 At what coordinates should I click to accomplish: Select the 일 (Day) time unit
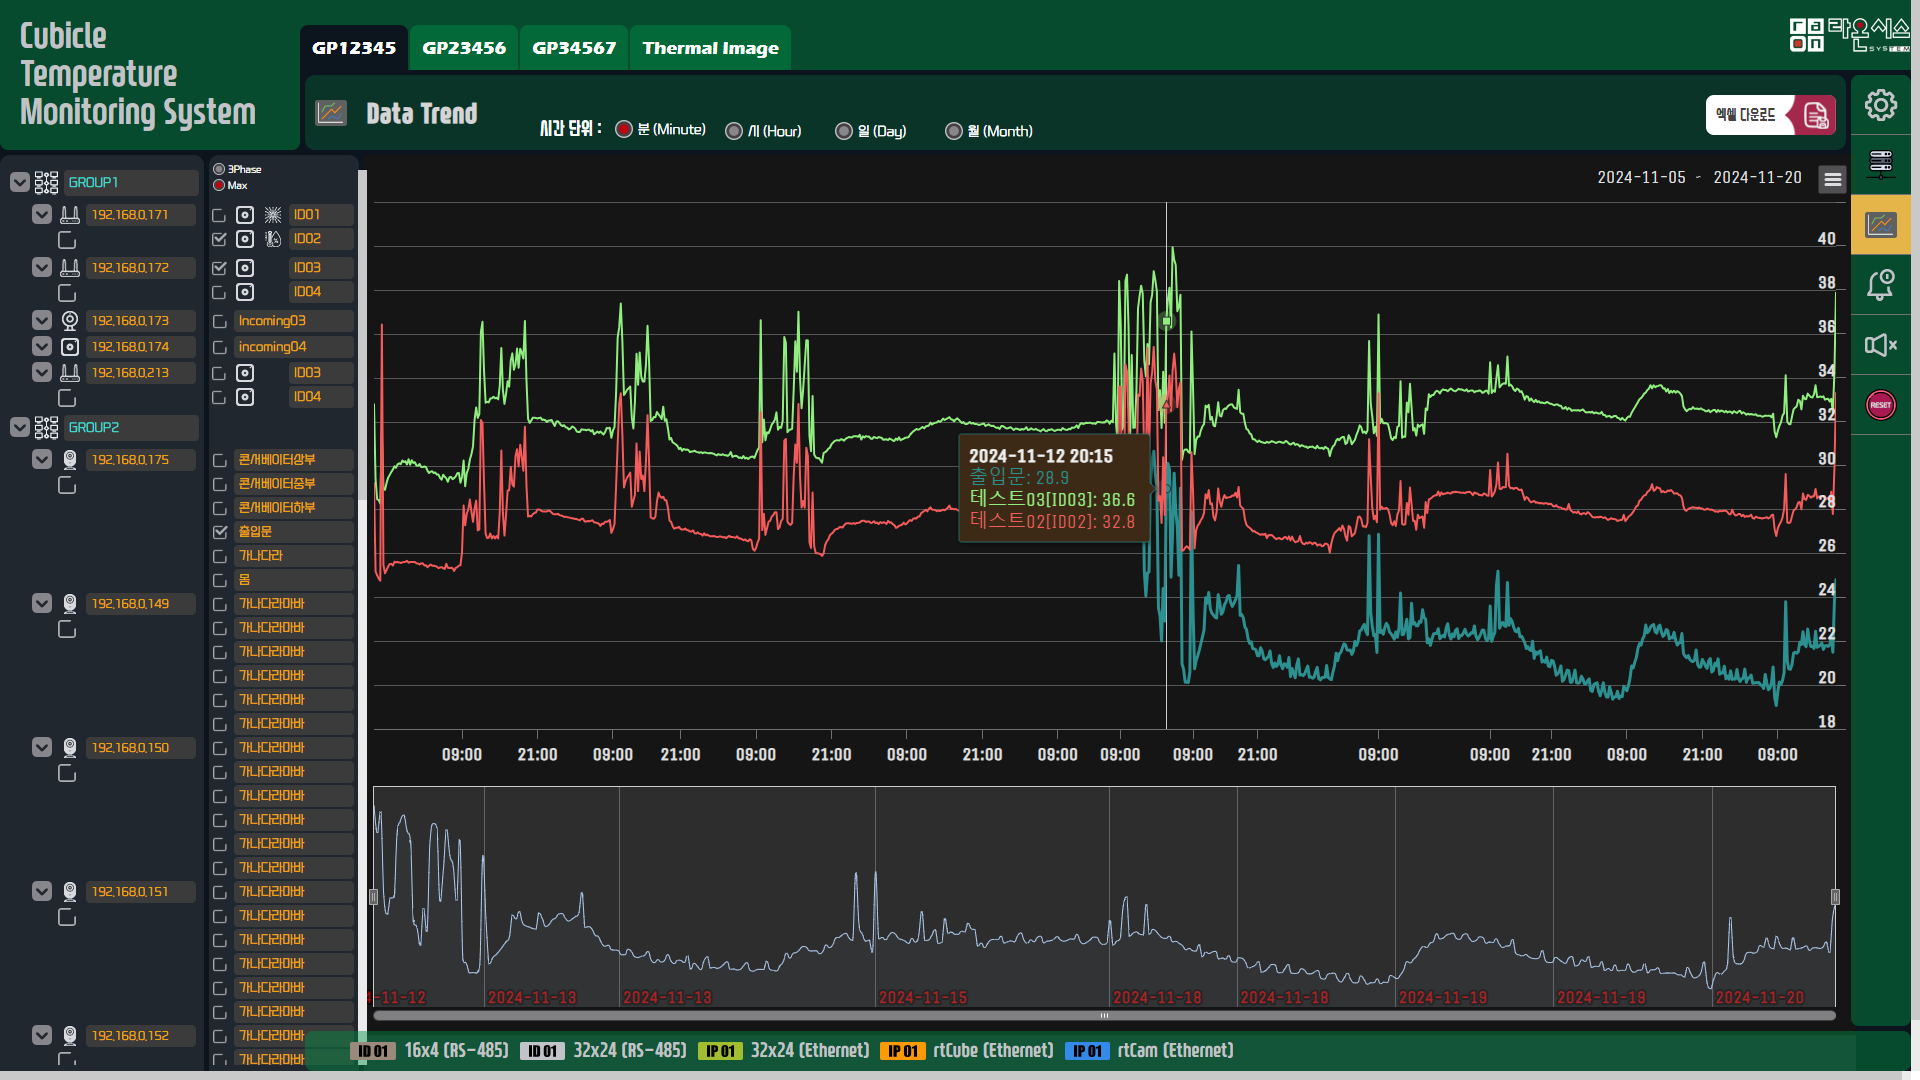click(x=844, y=131)
